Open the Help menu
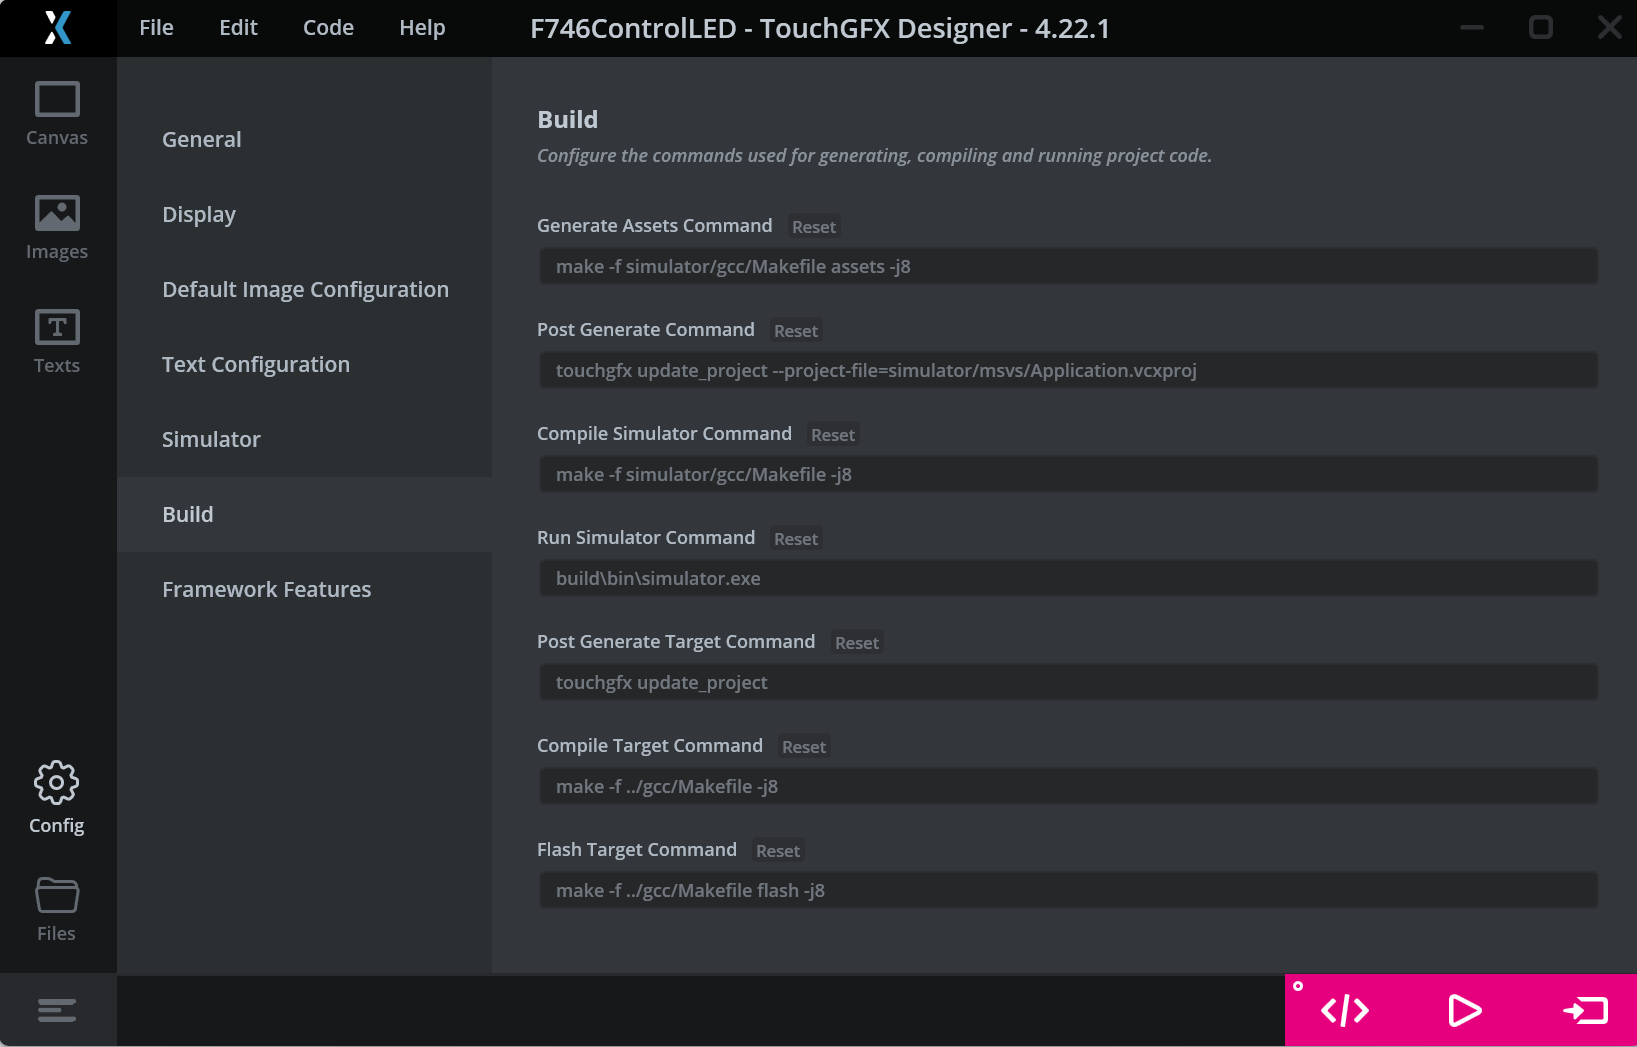The width and height of the screenshot is (1637, 1047). pos(422,28)
